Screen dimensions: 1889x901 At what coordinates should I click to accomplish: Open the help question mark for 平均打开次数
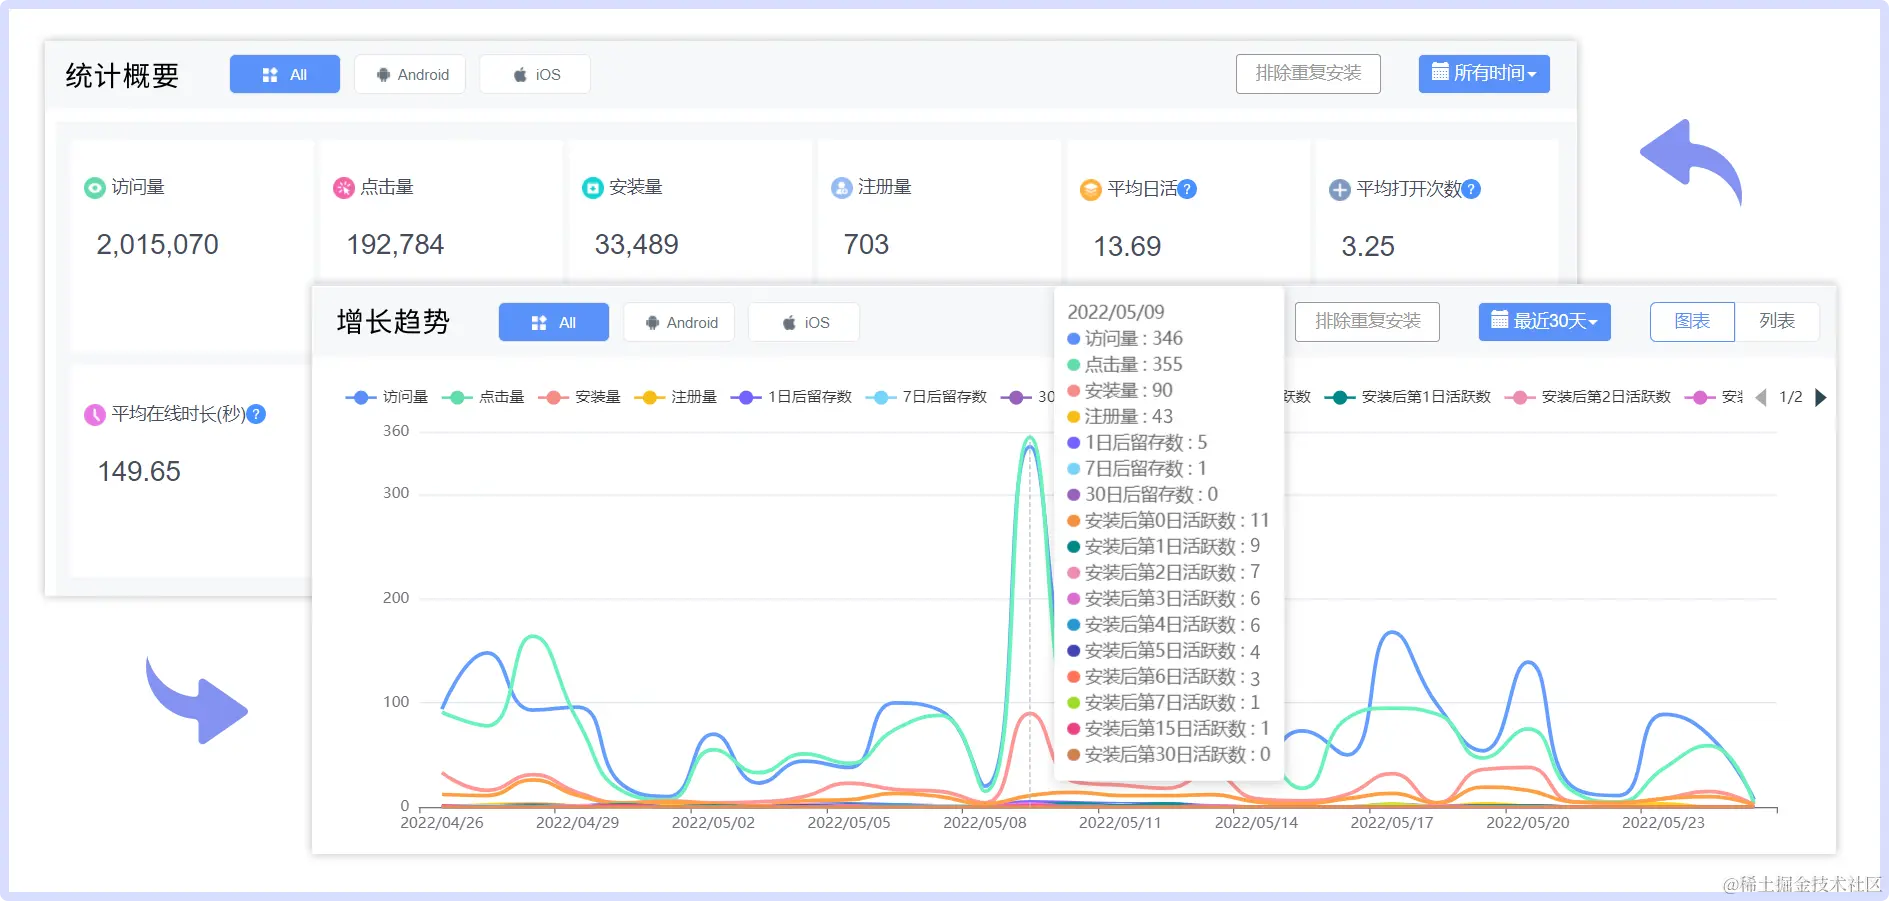[x=1471, y=189]
